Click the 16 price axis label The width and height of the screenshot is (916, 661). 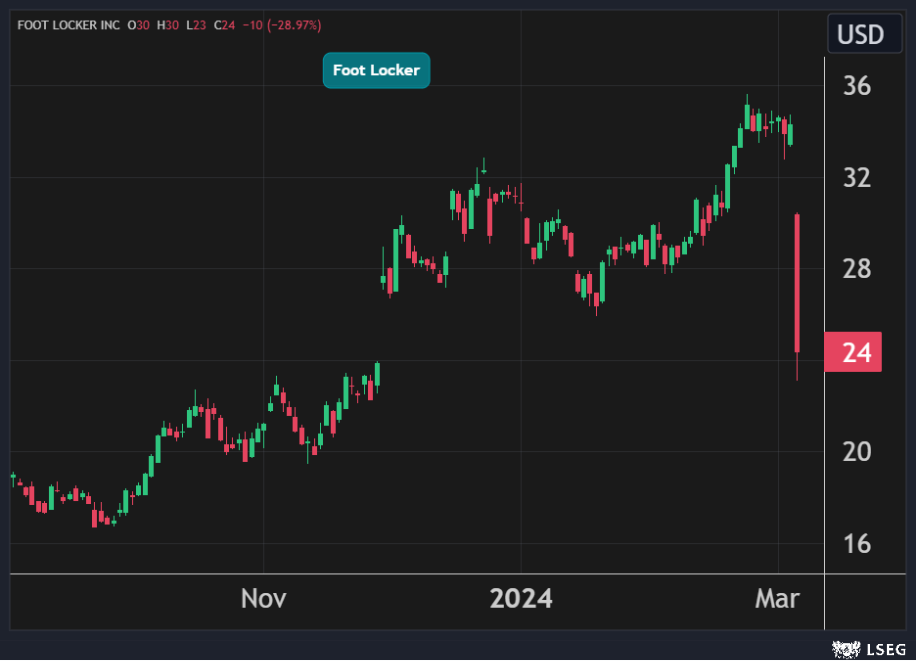pos(857,544)
